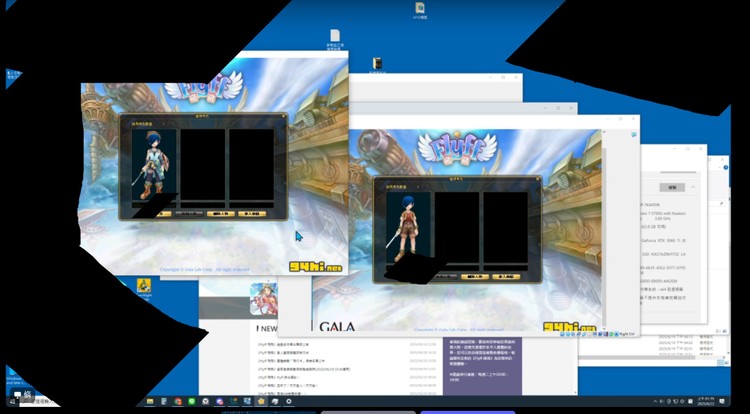Viewport: 750px width, 414px height.
Task: Close the character selection dialog in right Flyff window
Action: (537, 178)
